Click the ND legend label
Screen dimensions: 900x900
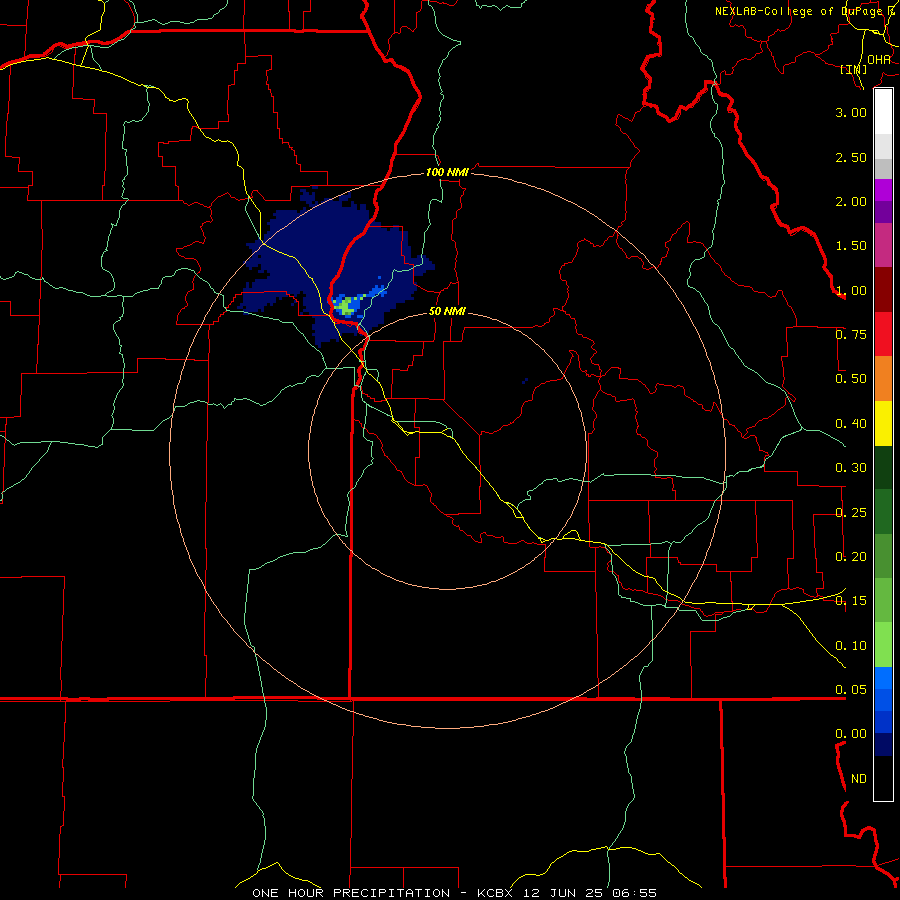859,779
